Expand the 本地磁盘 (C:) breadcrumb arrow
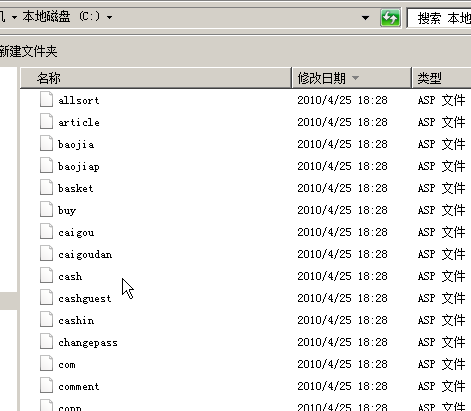 (109, 17)
